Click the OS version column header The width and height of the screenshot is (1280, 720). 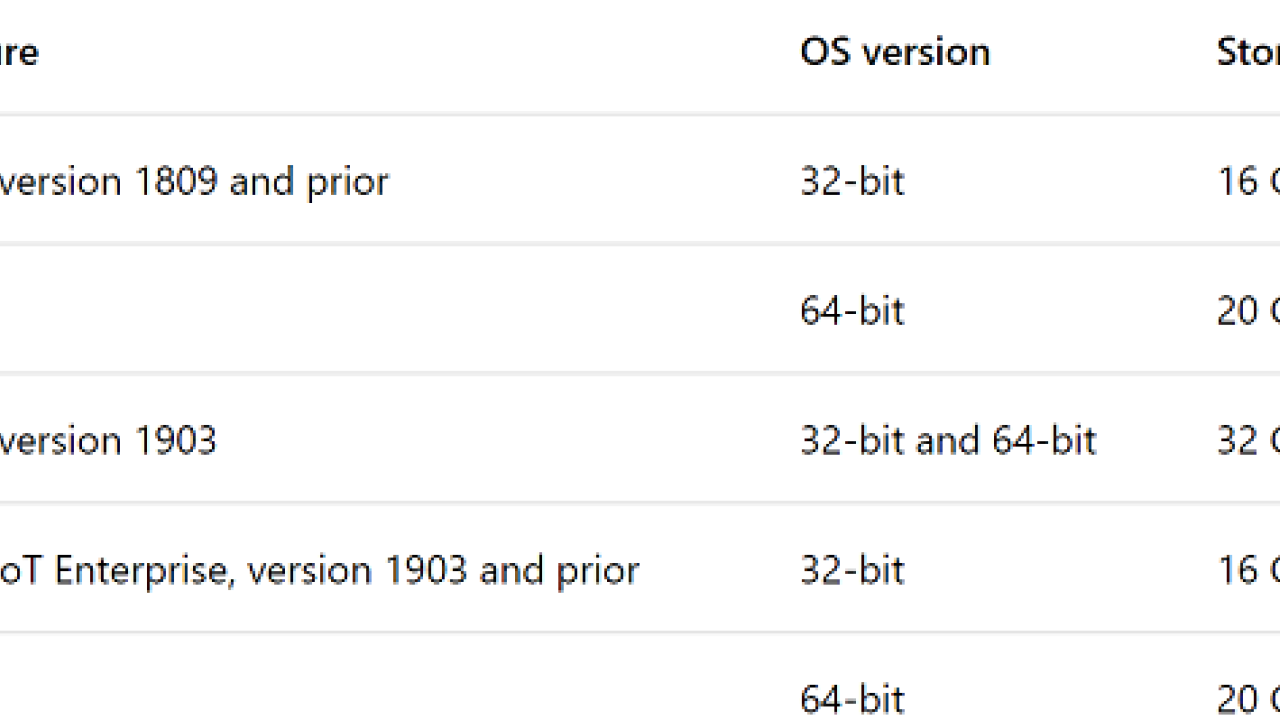tap(895, 52)
